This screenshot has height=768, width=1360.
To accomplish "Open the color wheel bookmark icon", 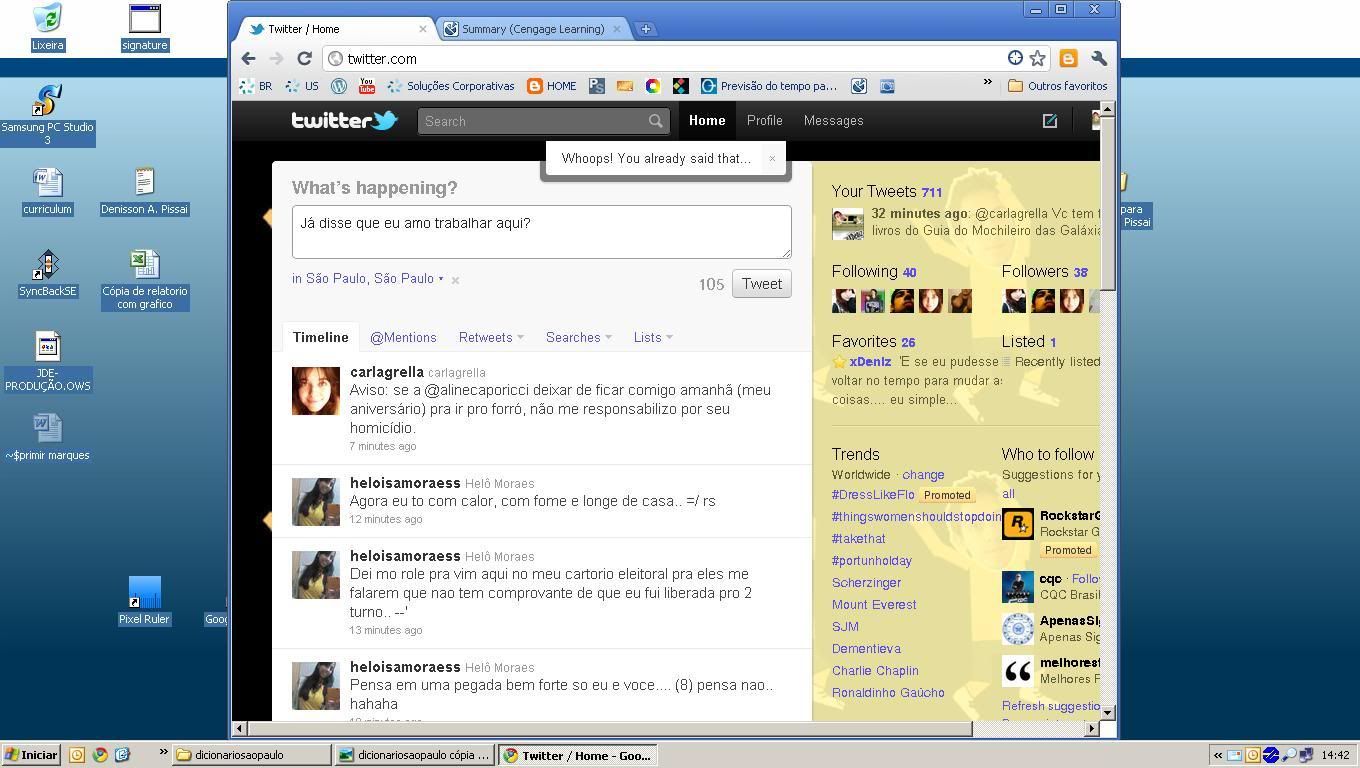I will tap(653, 86).
